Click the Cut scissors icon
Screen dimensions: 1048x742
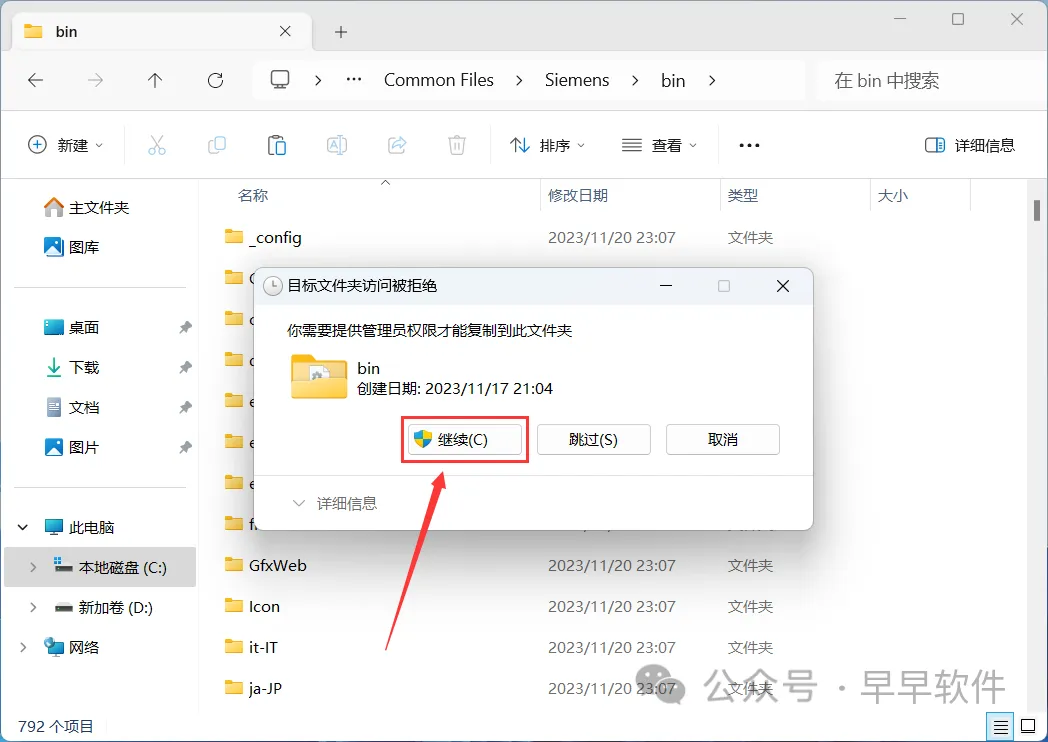point(157,145)
